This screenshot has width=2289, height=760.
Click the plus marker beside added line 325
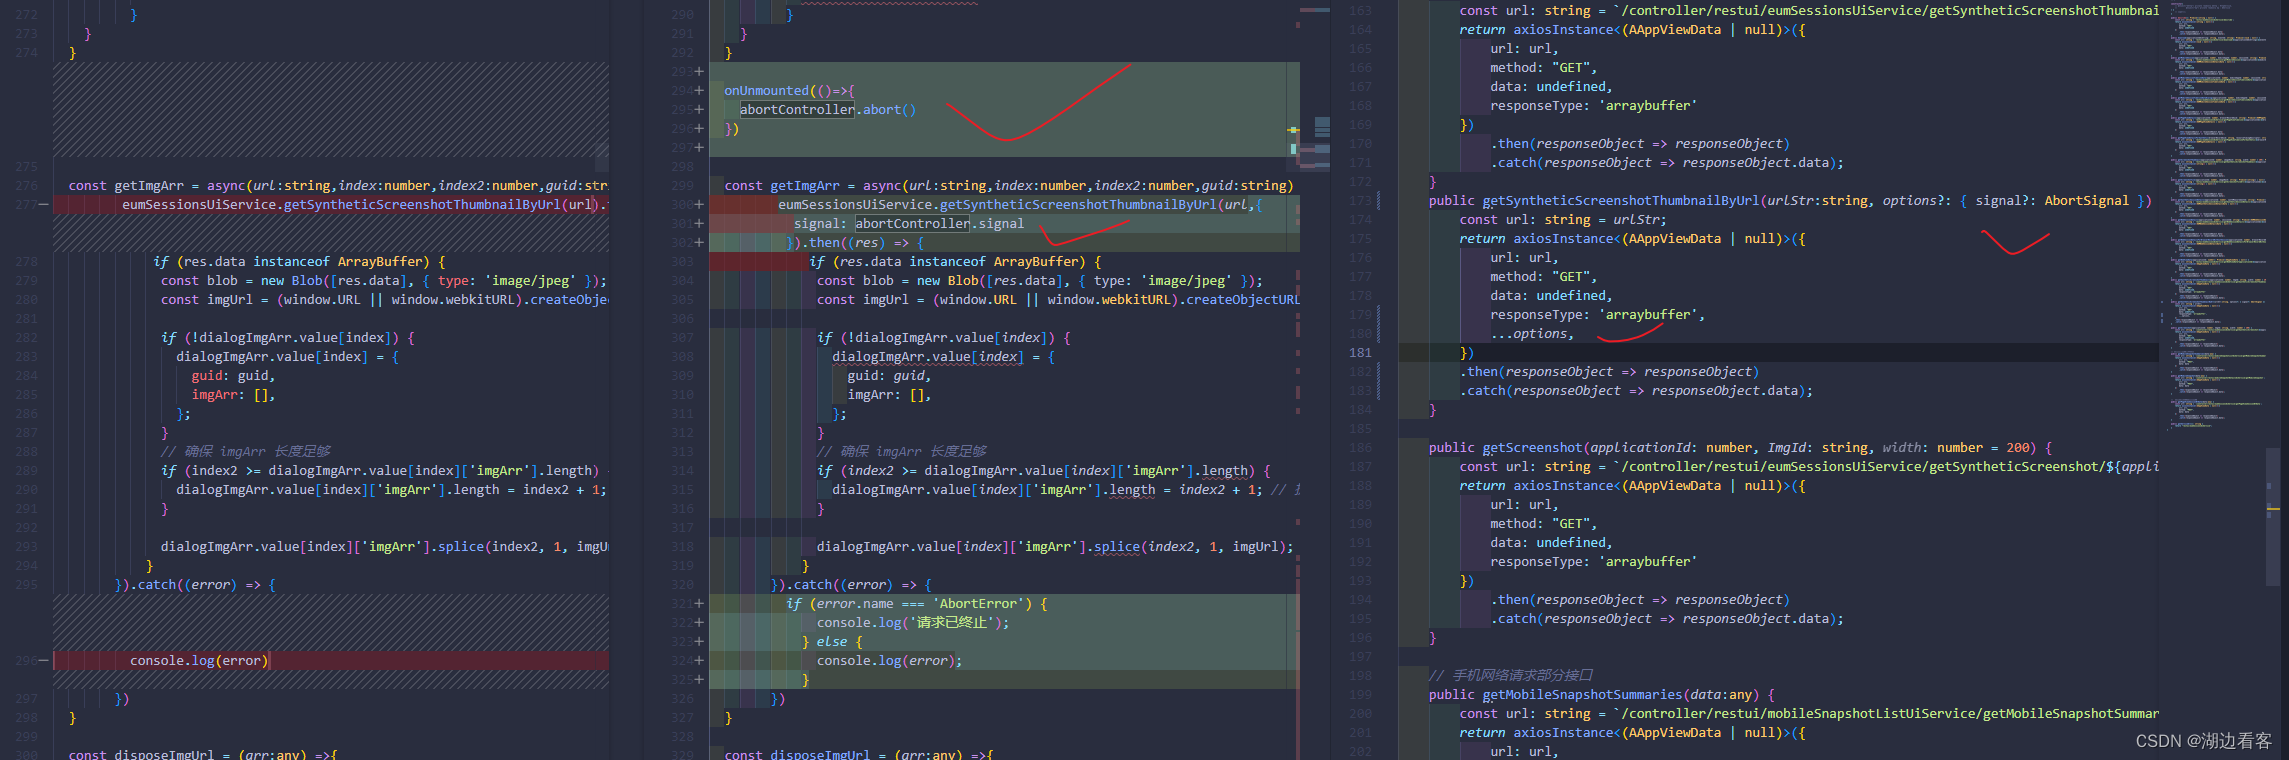699,679
